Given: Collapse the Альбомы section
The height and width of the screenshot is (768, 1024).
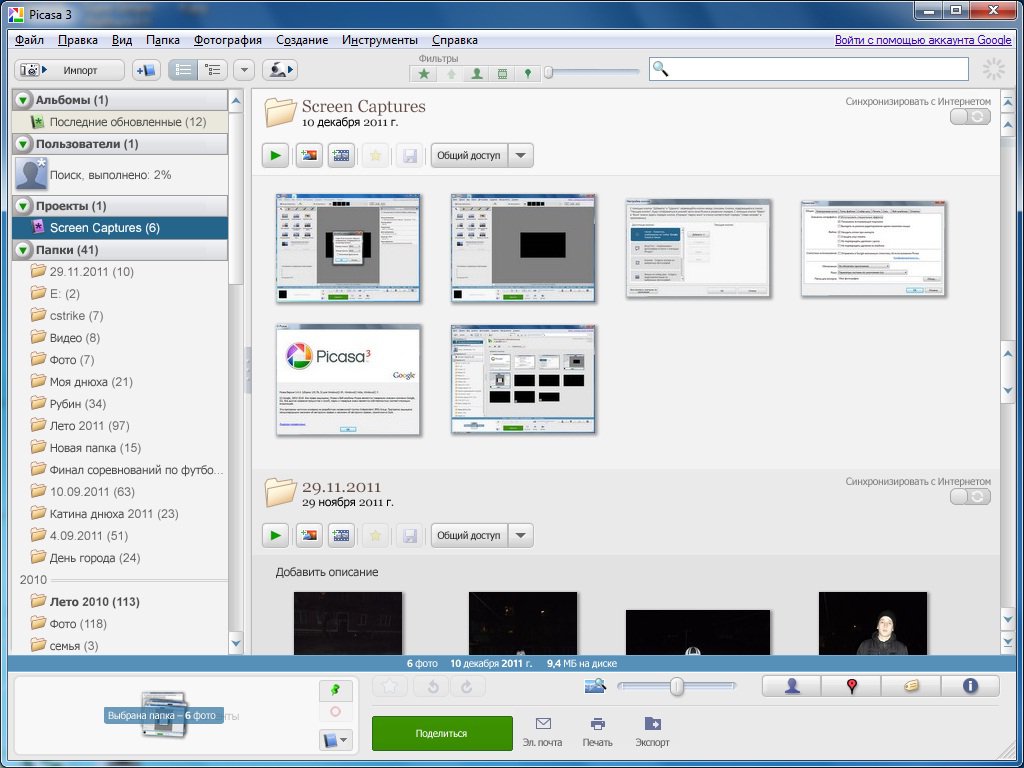Looking at the screenshot, I should (24, 100).
